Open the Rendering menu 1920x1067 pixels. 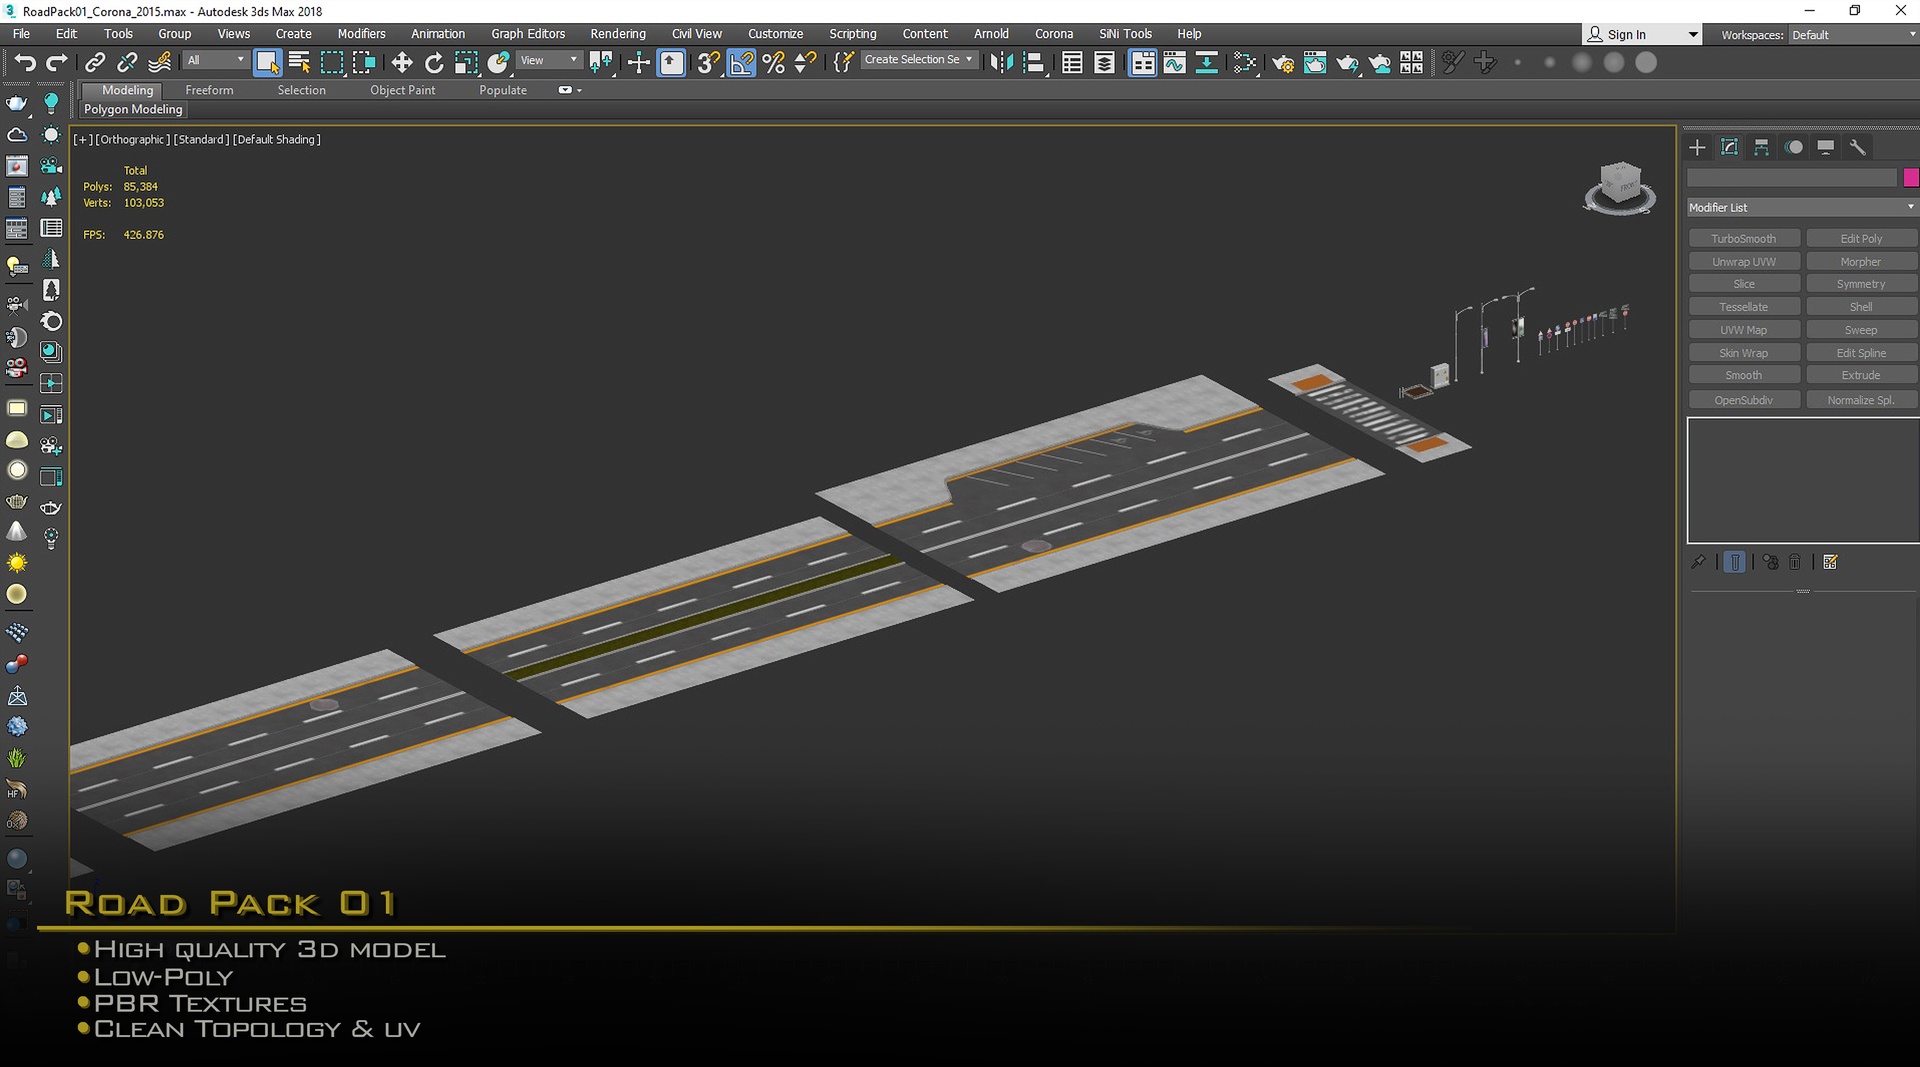pos(618,33)
